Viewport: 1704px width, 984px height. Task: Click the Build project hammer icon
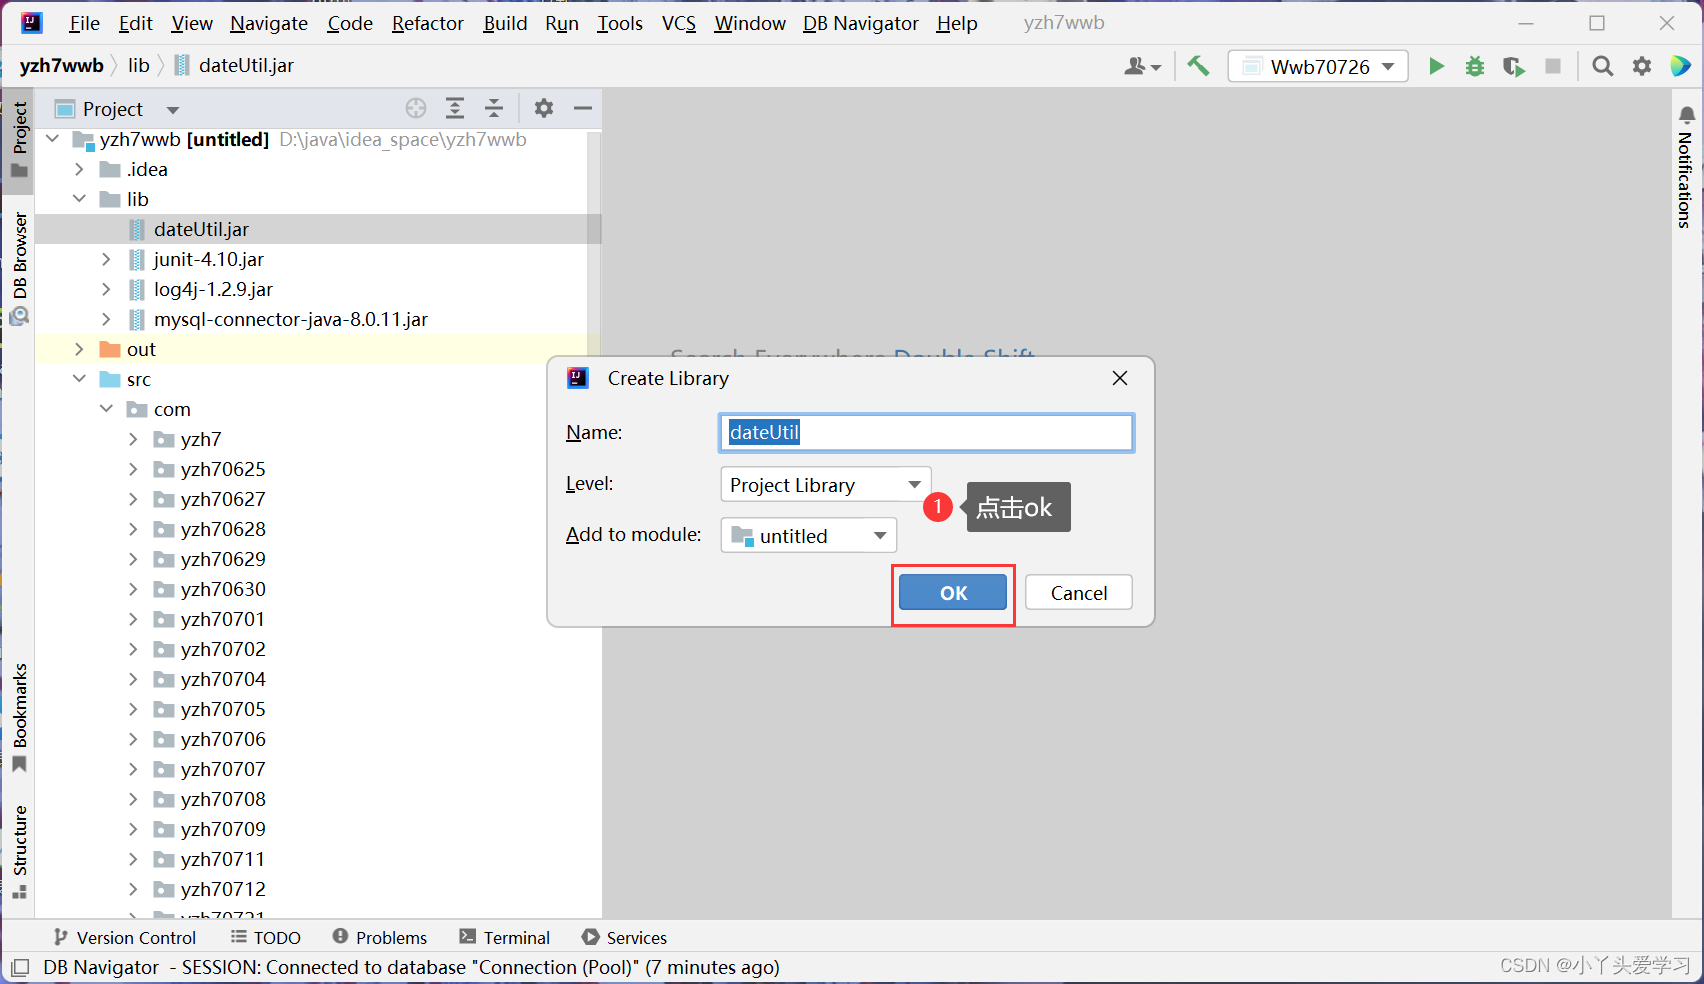point(1198,66)
